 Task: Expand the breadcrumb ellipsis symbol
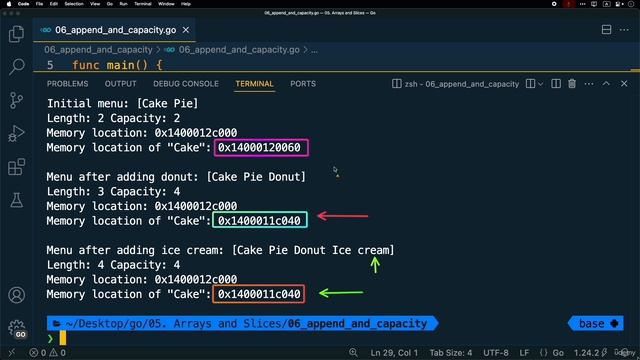coord(314,50)
